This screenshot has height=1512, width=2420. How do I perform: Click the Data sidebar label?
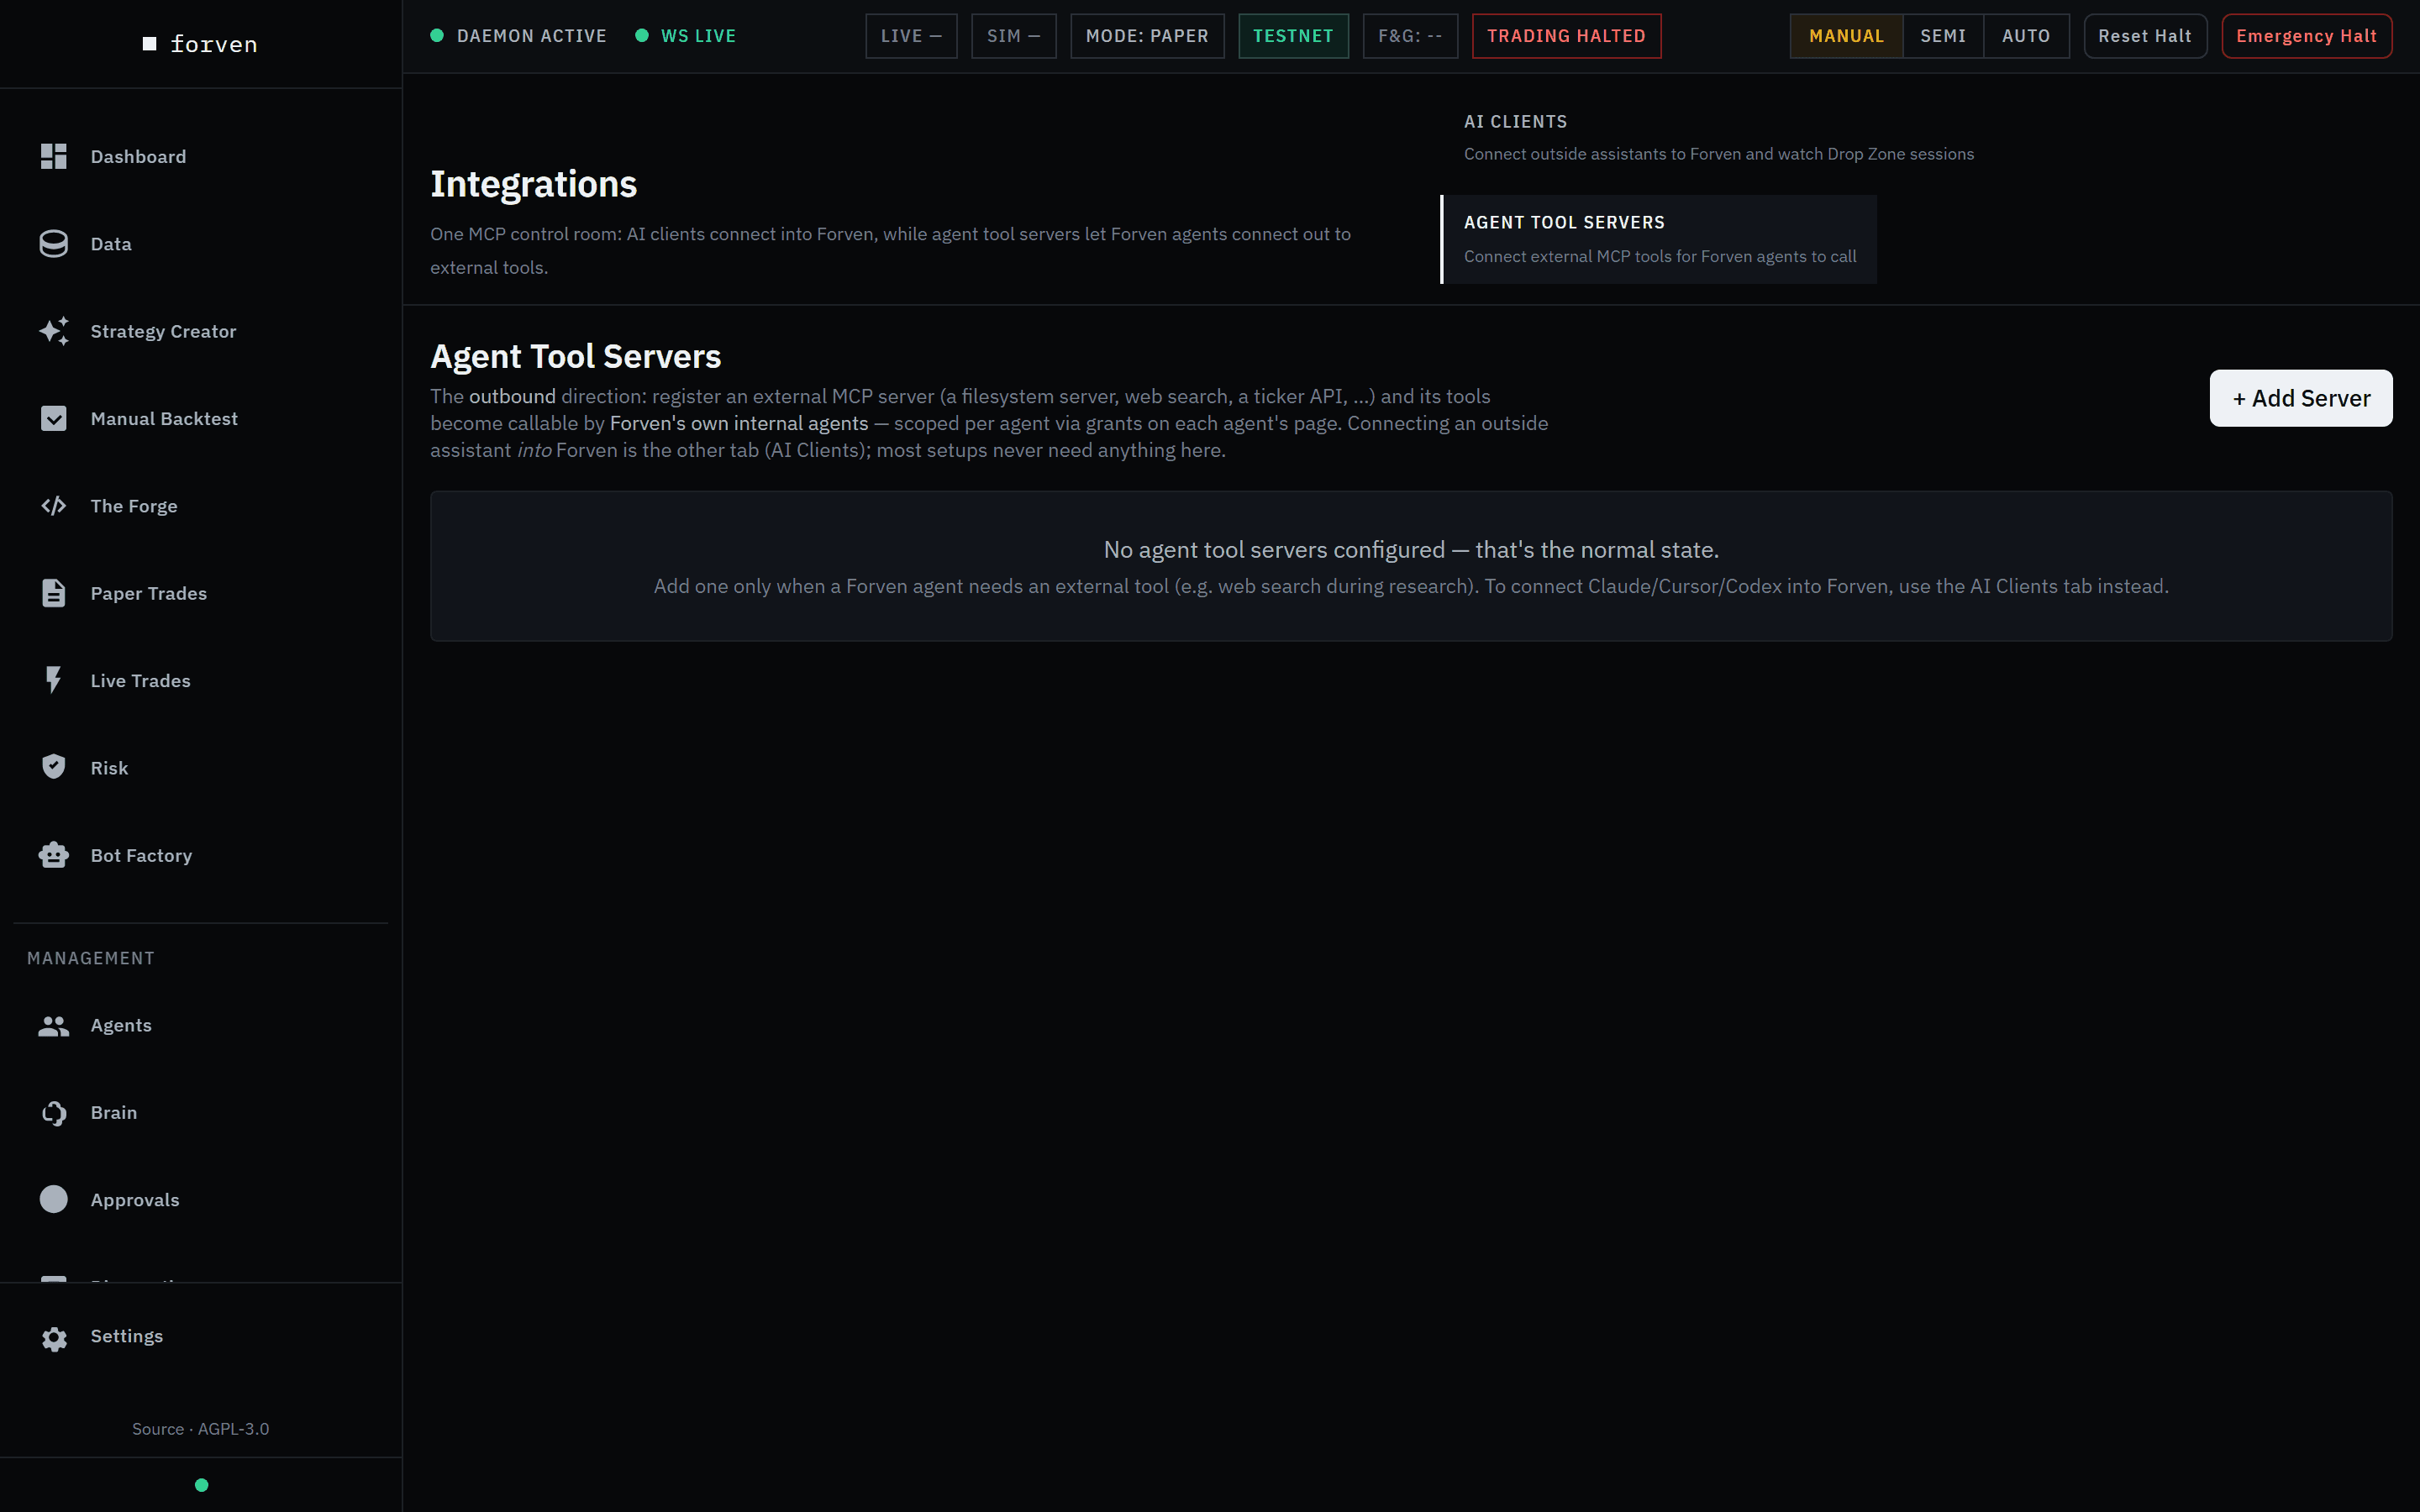(x=111, y=244)
